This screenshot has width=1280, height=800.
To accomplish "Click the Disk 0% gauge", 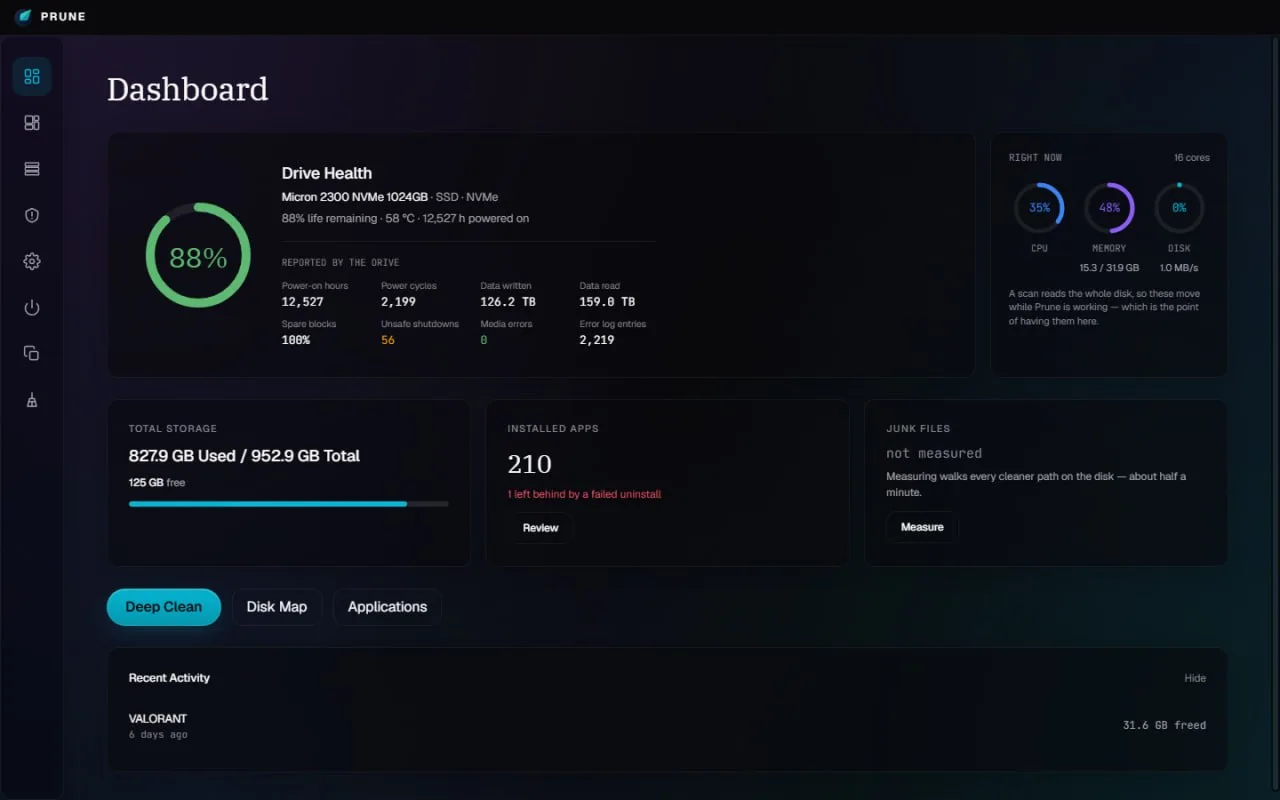I will pyautogui.click(x=1179, y=208).
